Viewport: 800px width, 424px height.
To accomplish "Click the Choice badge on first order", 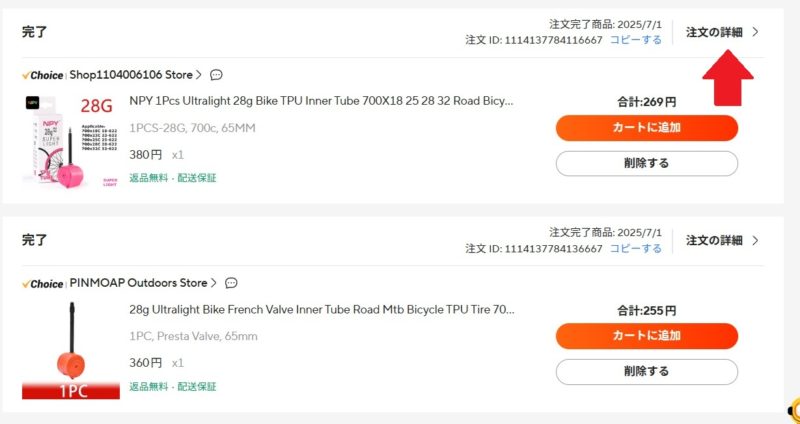I will 42,75.
